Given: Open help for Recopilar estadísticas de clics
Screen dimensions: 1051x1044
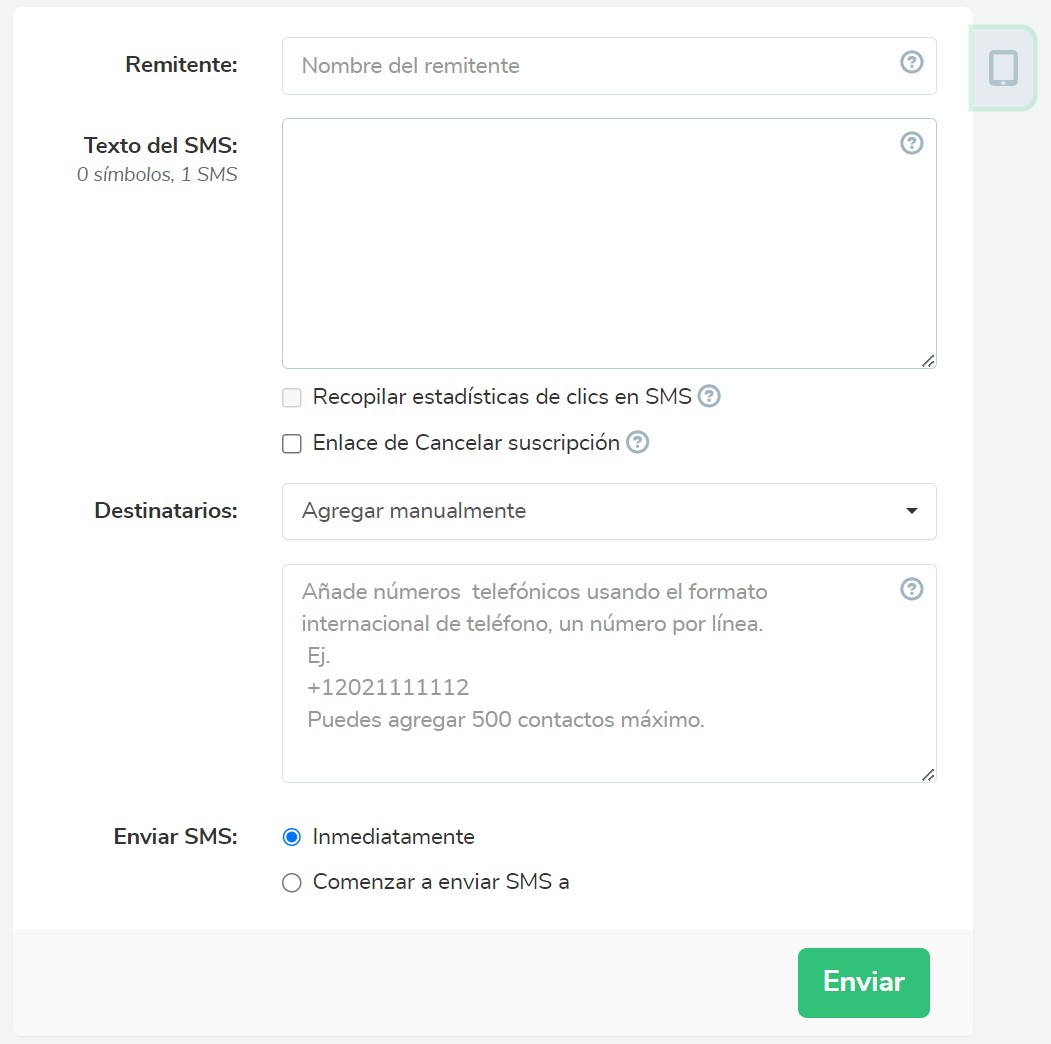Looking at the screenshot, I should click(x=709, y=396).
